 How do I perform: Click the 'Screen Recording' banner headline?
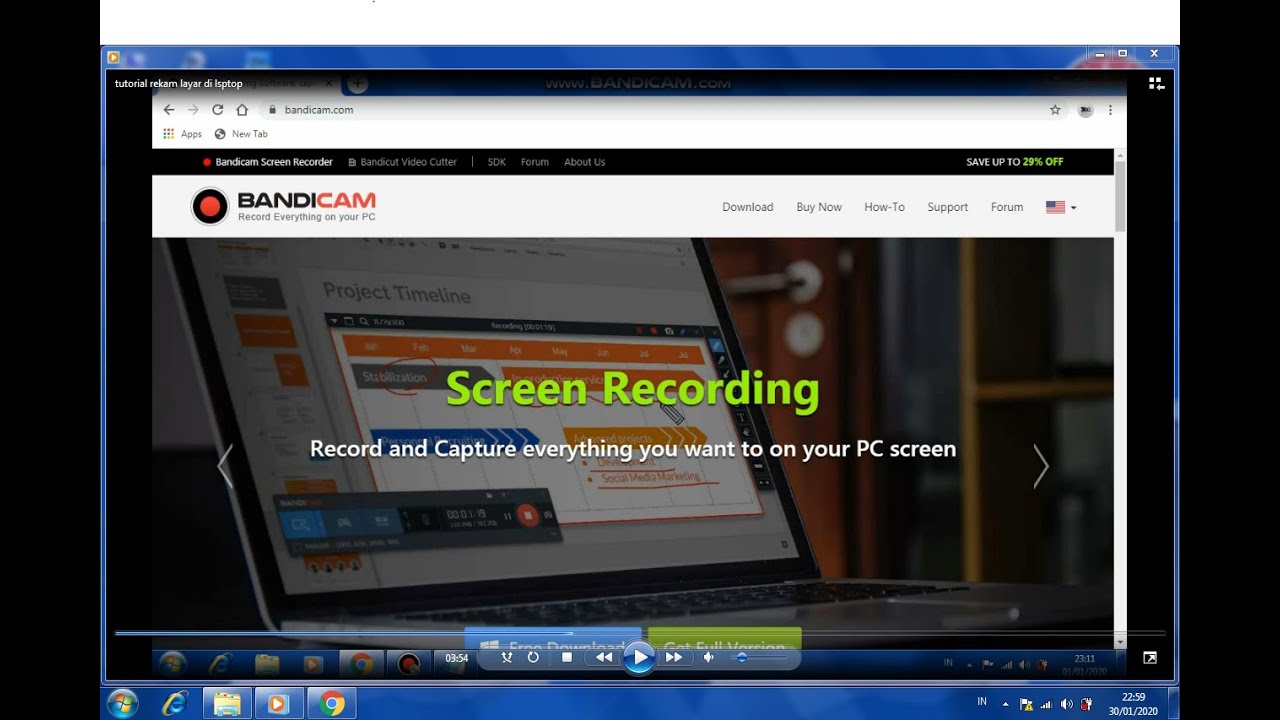coord(633,389)
